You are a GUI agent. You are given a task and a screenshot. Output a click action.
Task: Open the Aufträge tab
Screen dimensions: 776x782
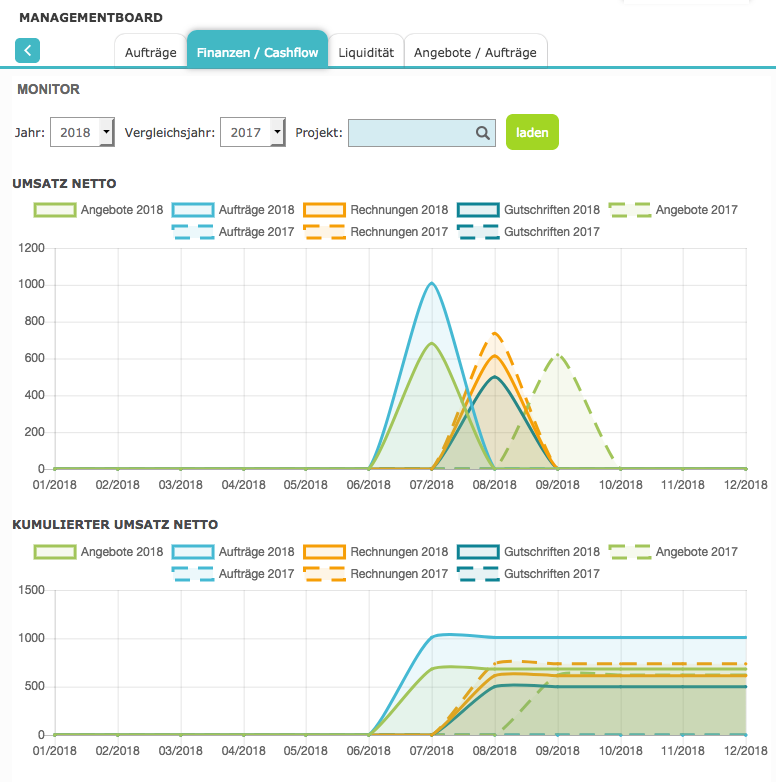point(151,52)
